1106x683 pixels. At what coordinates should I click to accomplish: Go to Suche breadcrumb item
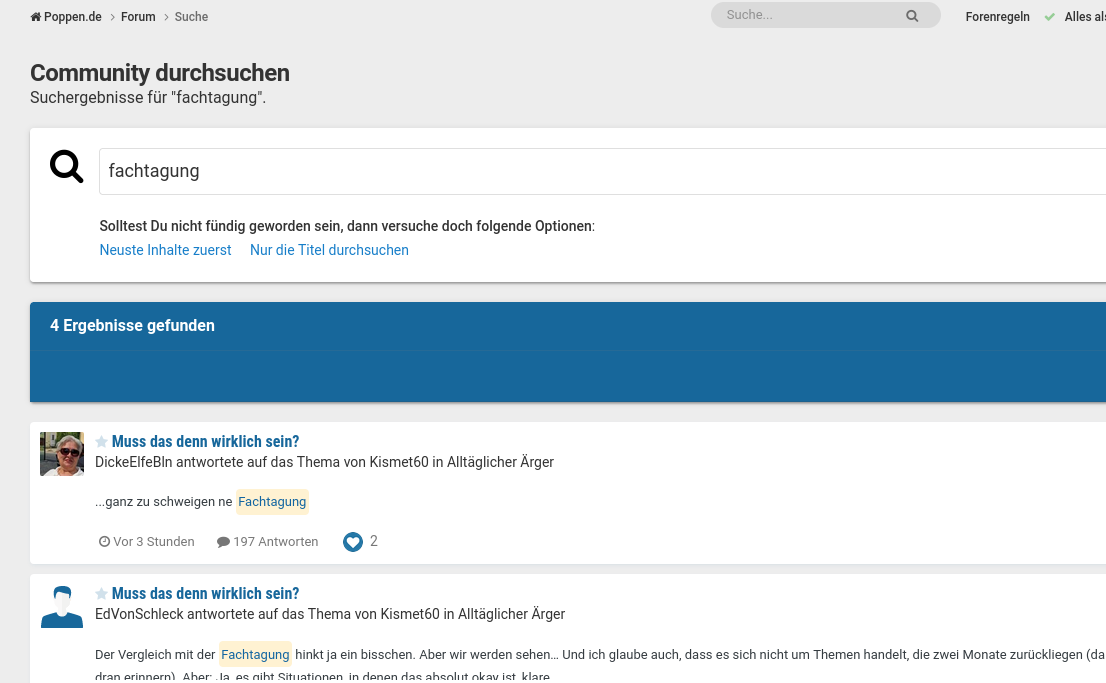[191, 17]
